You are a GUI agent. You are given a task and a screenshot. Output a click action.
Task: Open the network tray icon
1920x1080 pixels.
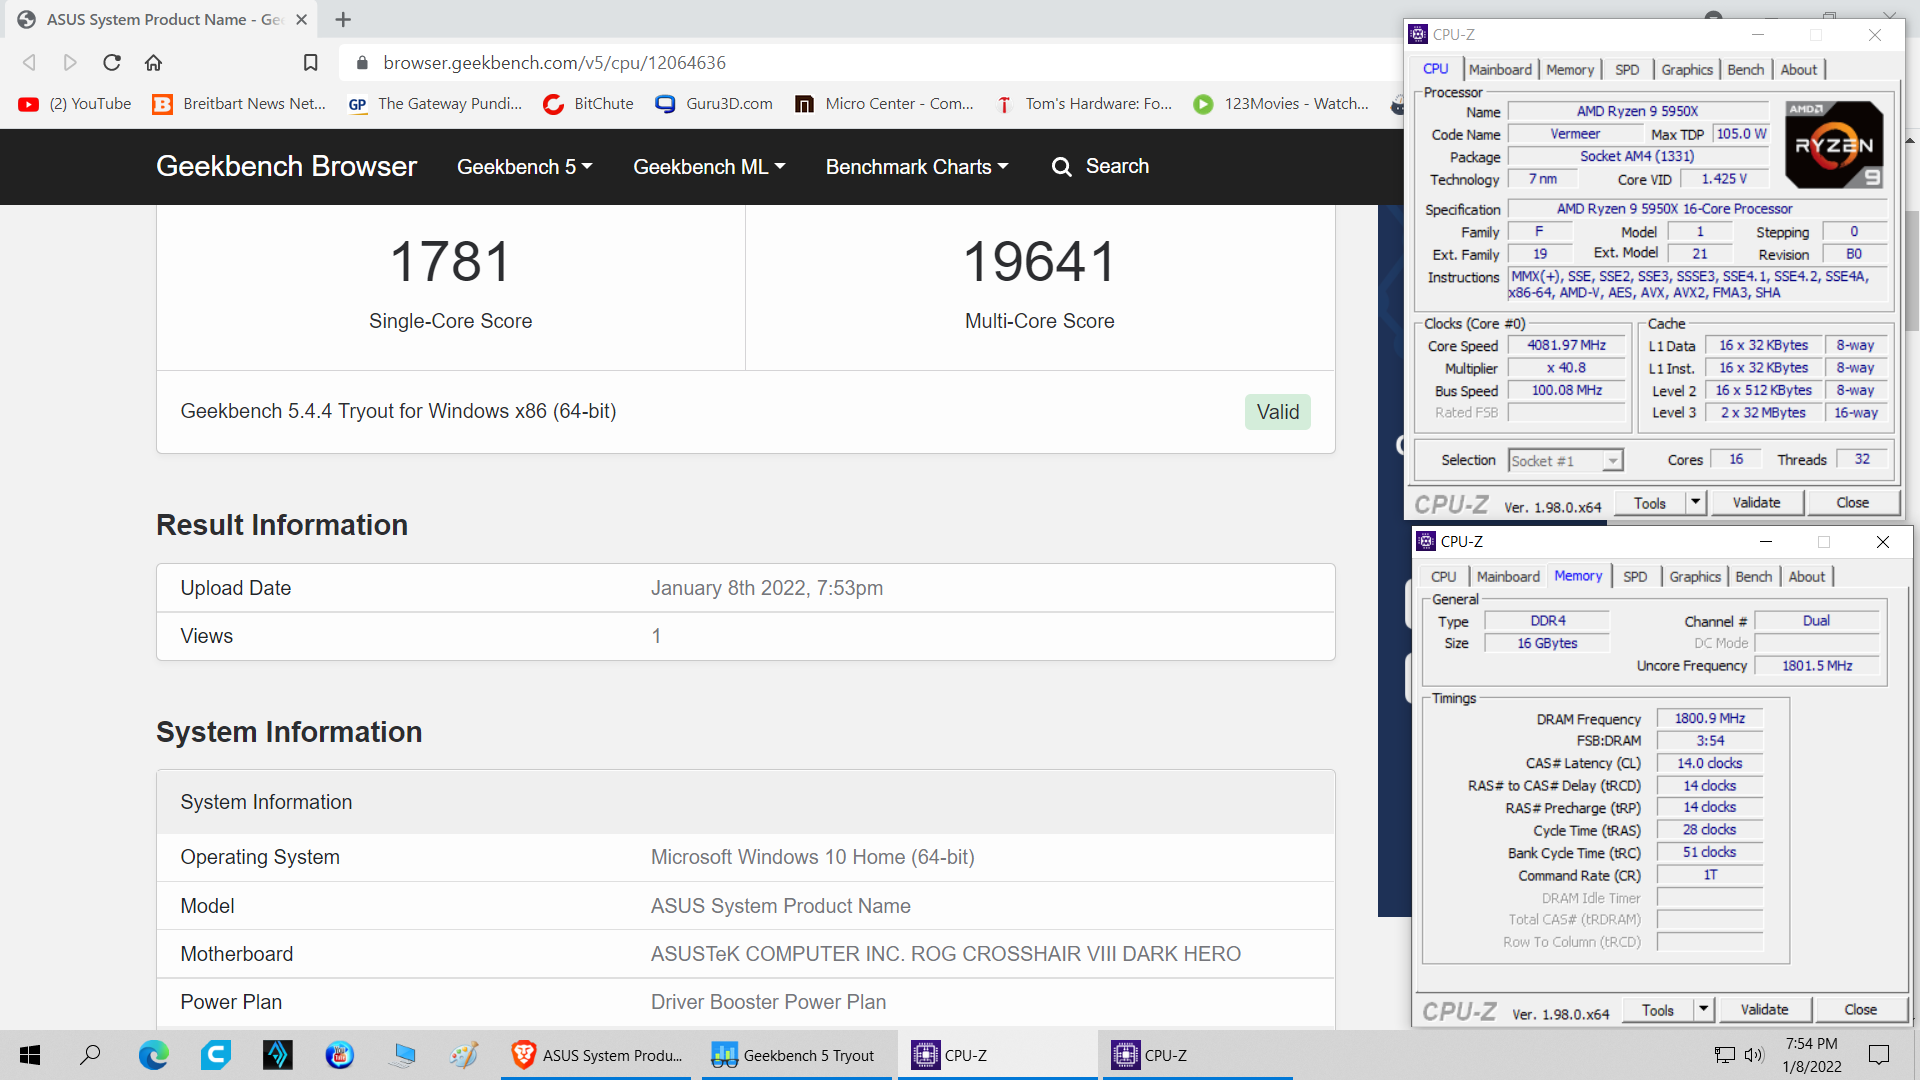point(1725,1055)
